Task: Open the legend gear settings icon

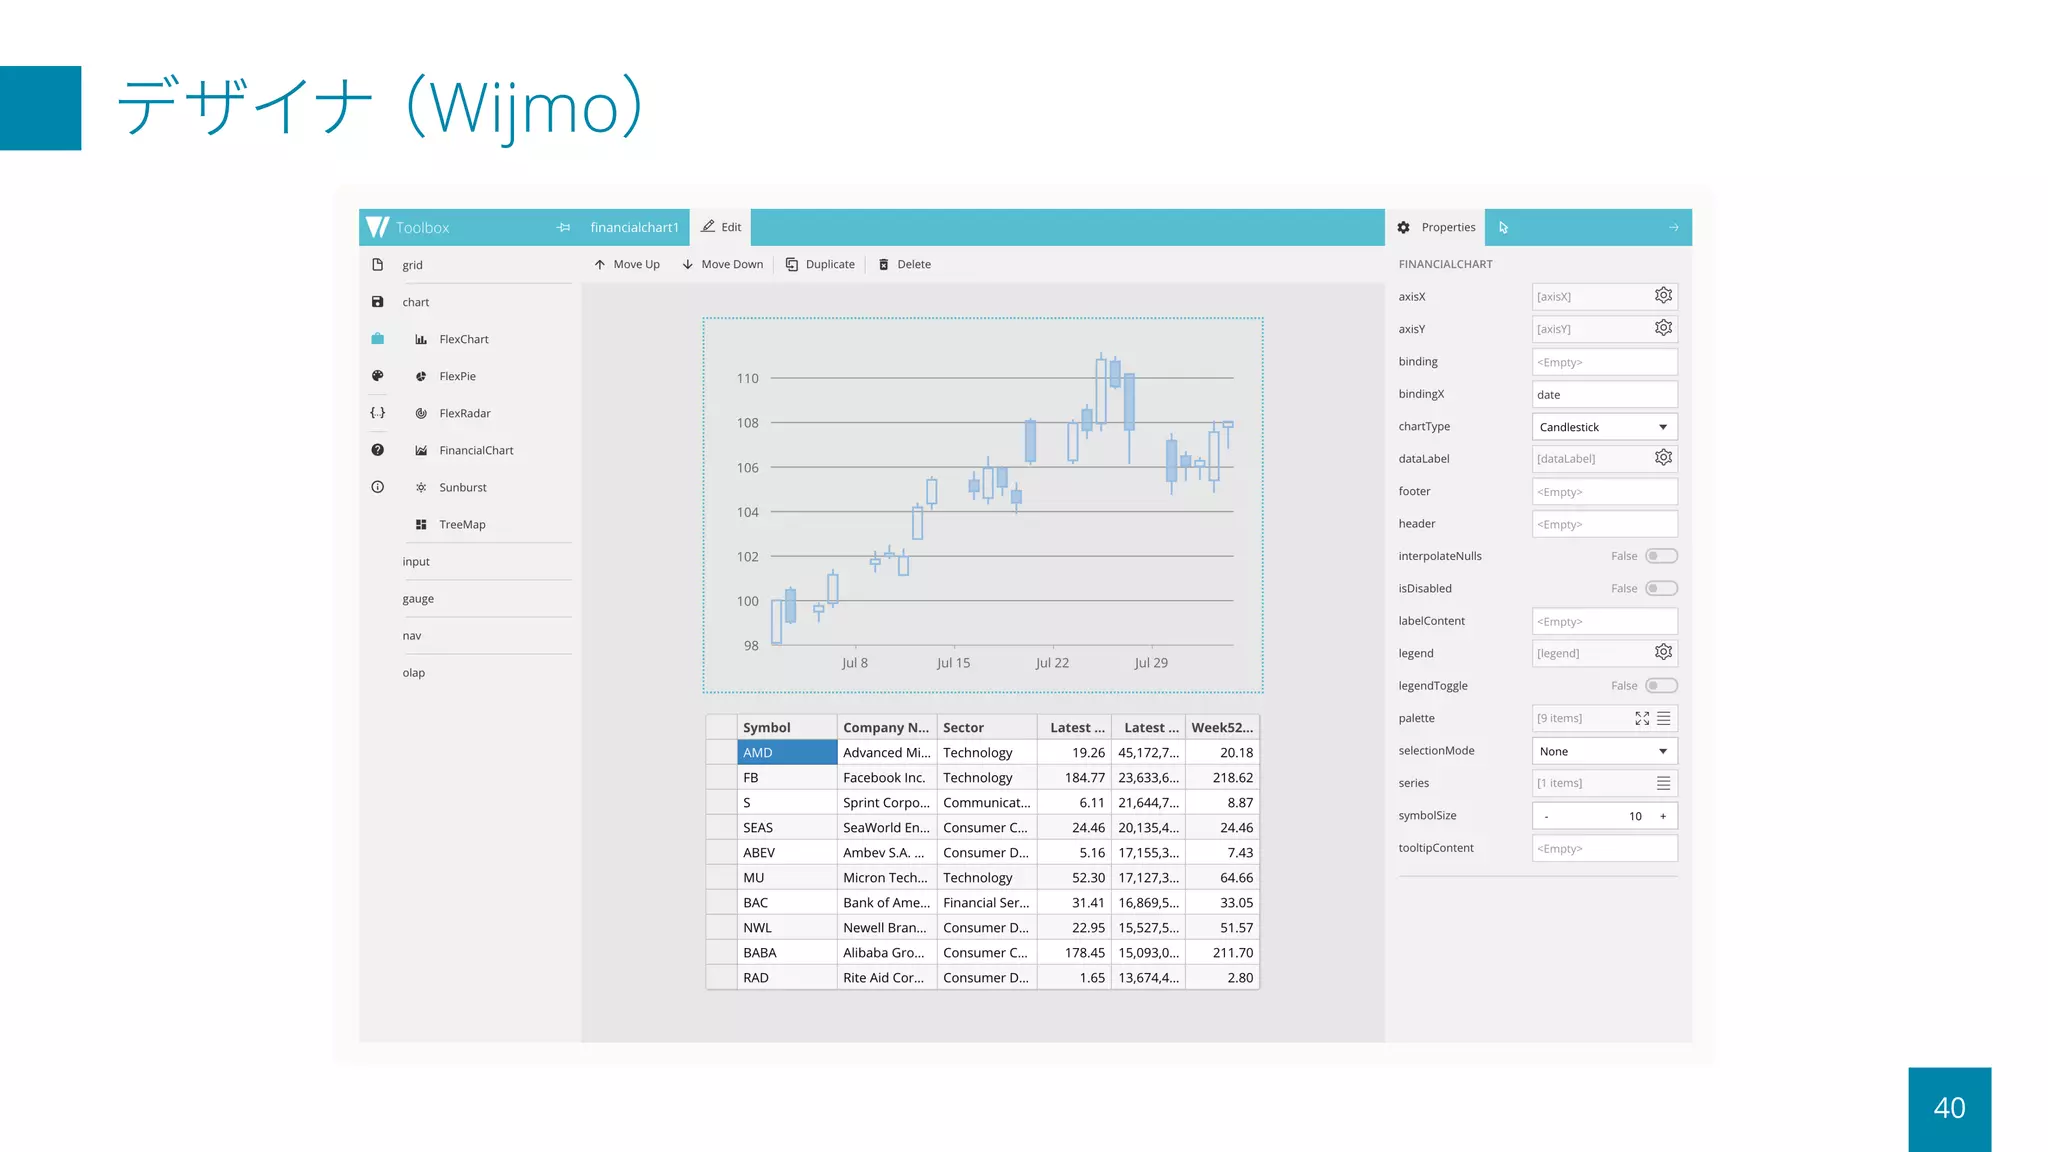Action: tap(1663, 653)
